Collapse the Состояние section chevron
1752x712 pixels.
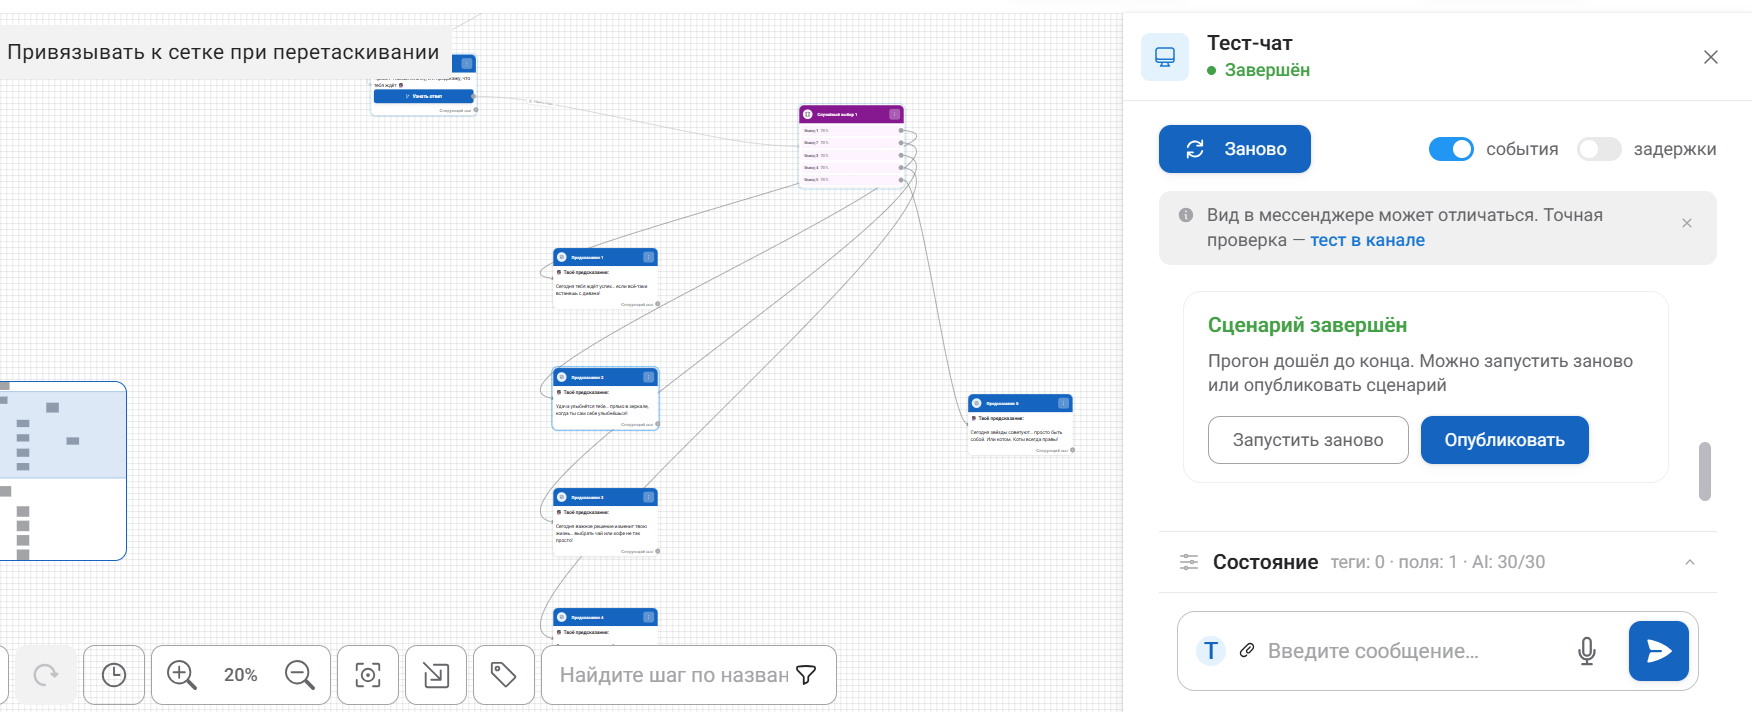(1690, 562)
